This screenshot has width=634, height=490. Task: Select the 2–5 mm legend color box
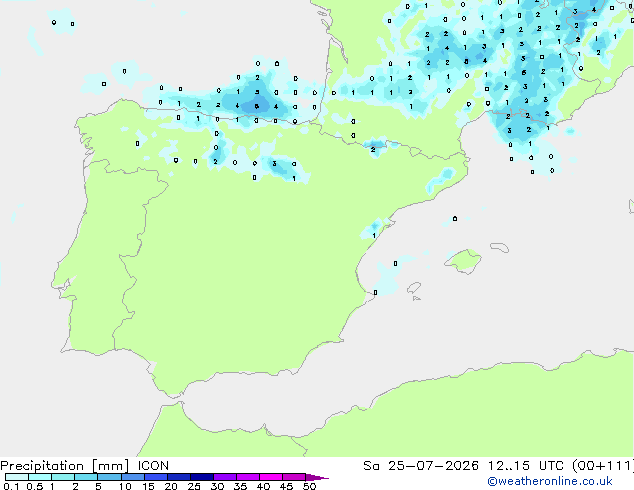coord(86,477)
